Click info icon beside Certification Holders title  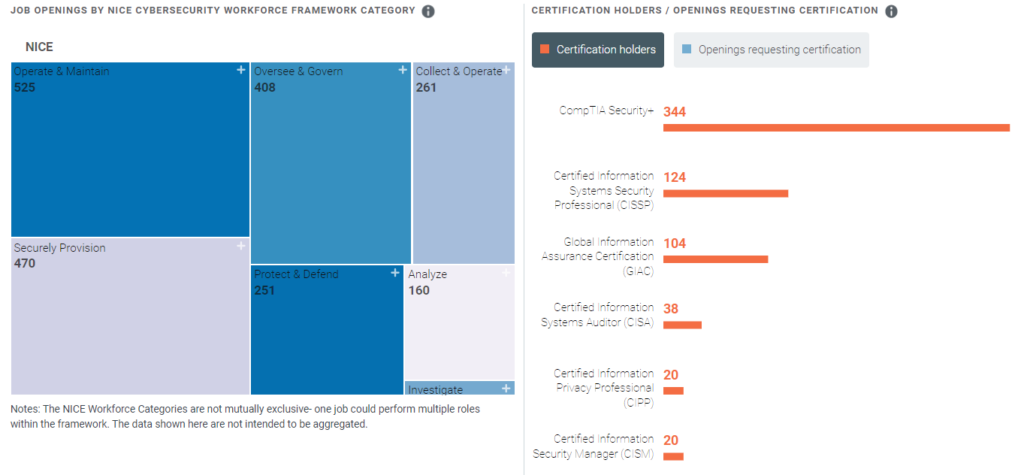891,11
